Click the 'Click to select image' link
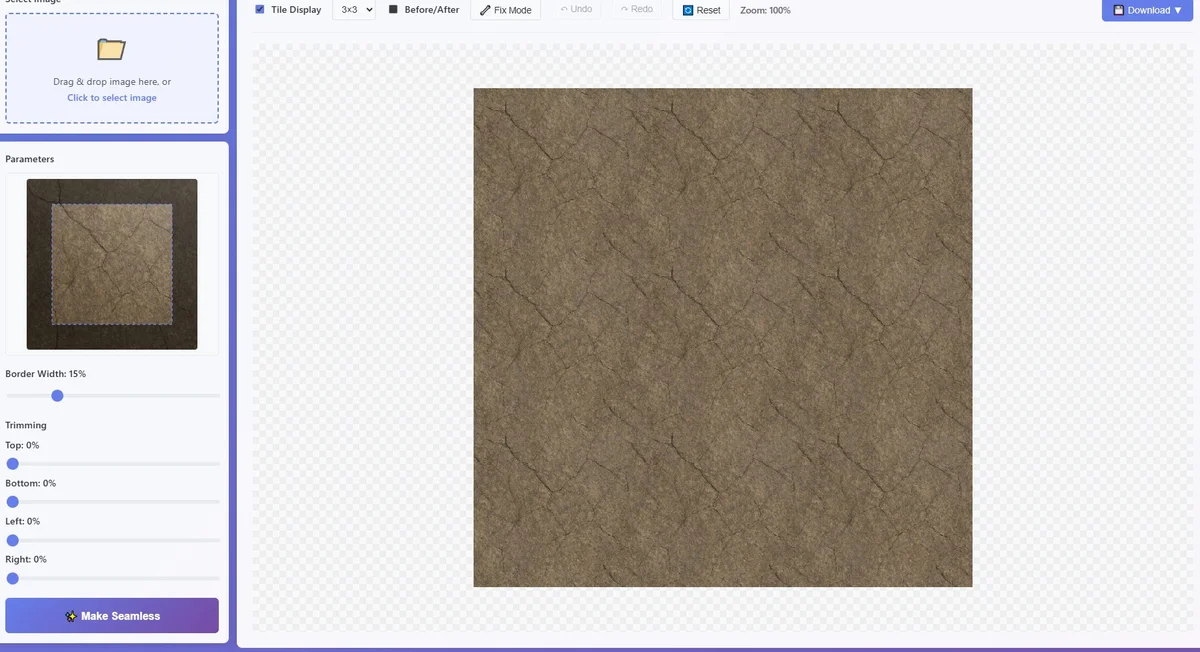 point(112,98)
